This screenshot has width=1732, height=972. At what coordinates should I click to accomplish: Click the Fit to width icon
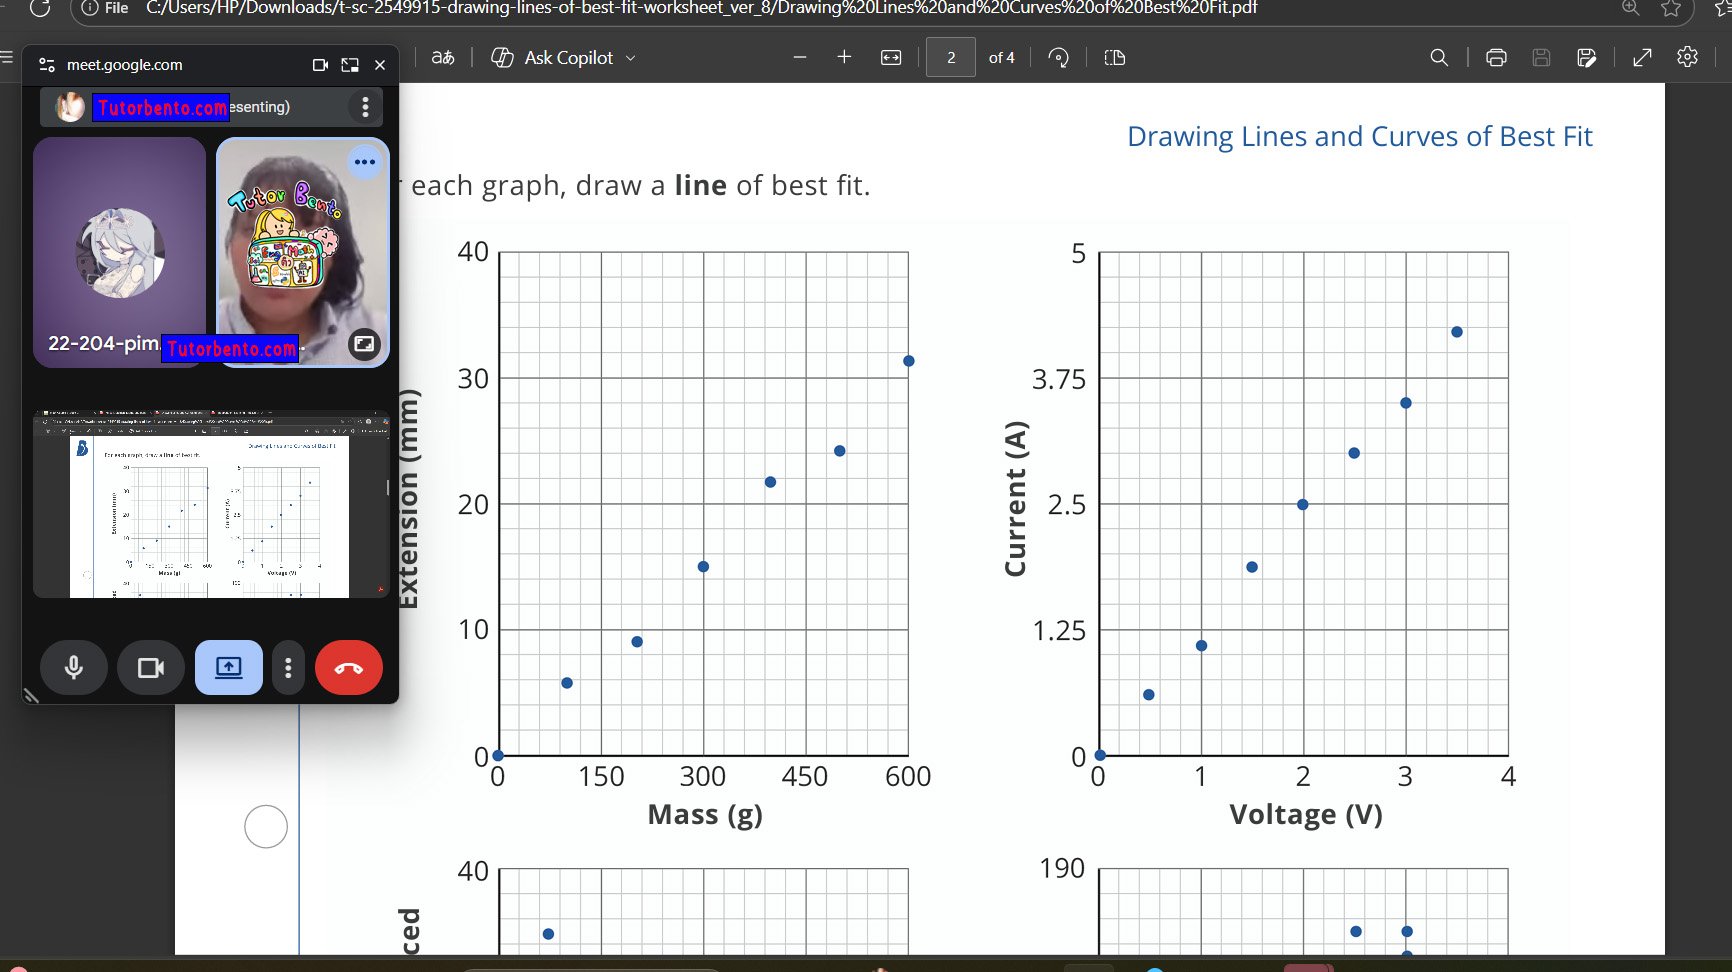pyautogui.click(x=891, y=58)
